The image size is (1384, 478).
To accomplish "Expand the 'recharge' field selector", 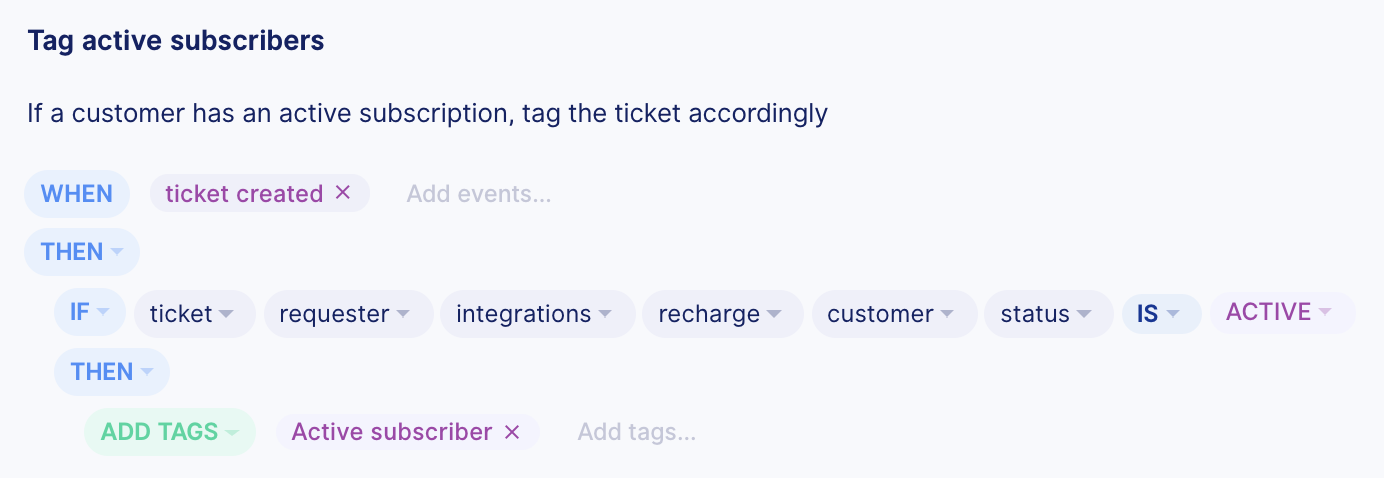I will pos(723,314).
